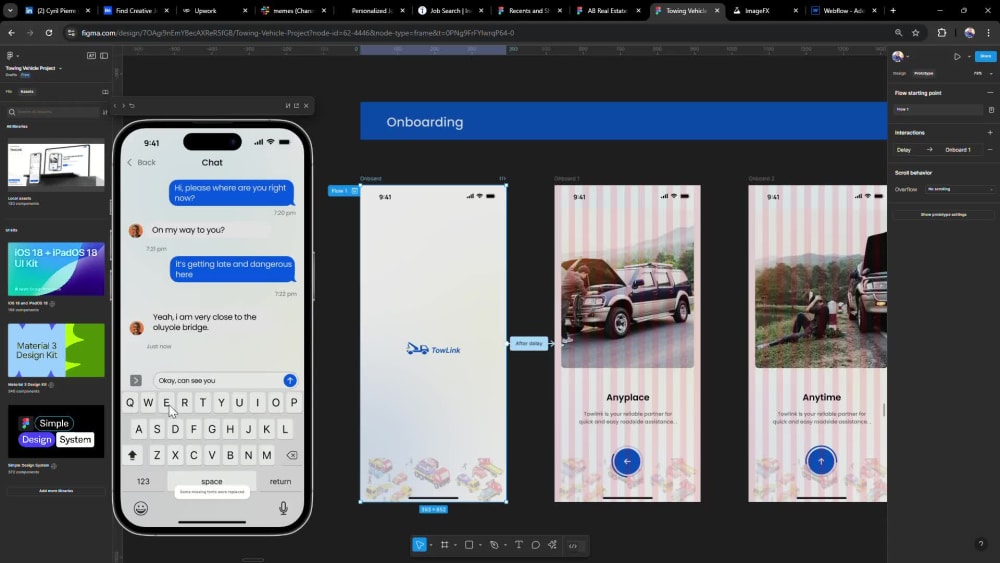The width and height of the screenshot is (1000, 563).
Task: Select the Pen tool
Action: point(494,545)
